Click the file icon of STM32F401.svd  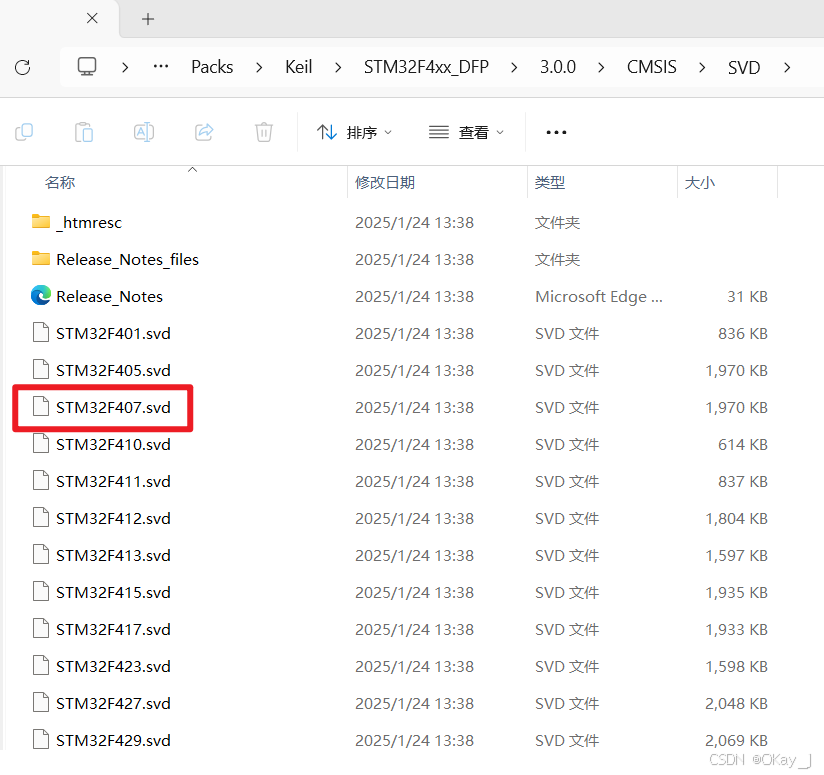[41, 333]
